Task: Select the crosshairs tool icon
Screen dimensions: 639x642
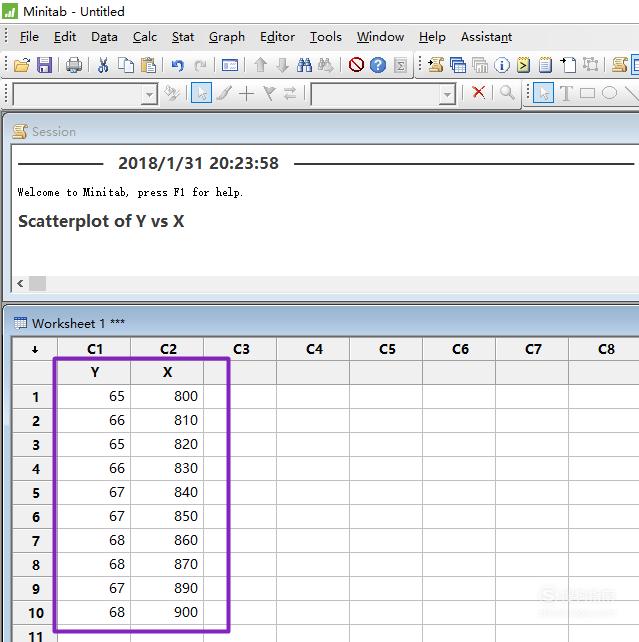Action: (246, 94)
